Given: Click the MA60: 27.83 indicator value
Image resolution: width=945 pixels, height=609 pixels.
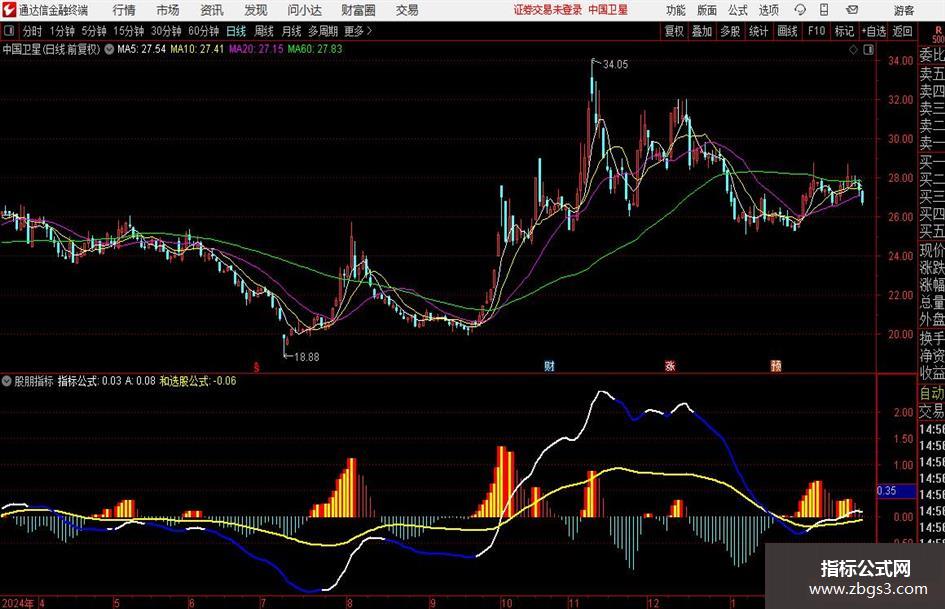Looking at the screenshot, I should [315, 49].
